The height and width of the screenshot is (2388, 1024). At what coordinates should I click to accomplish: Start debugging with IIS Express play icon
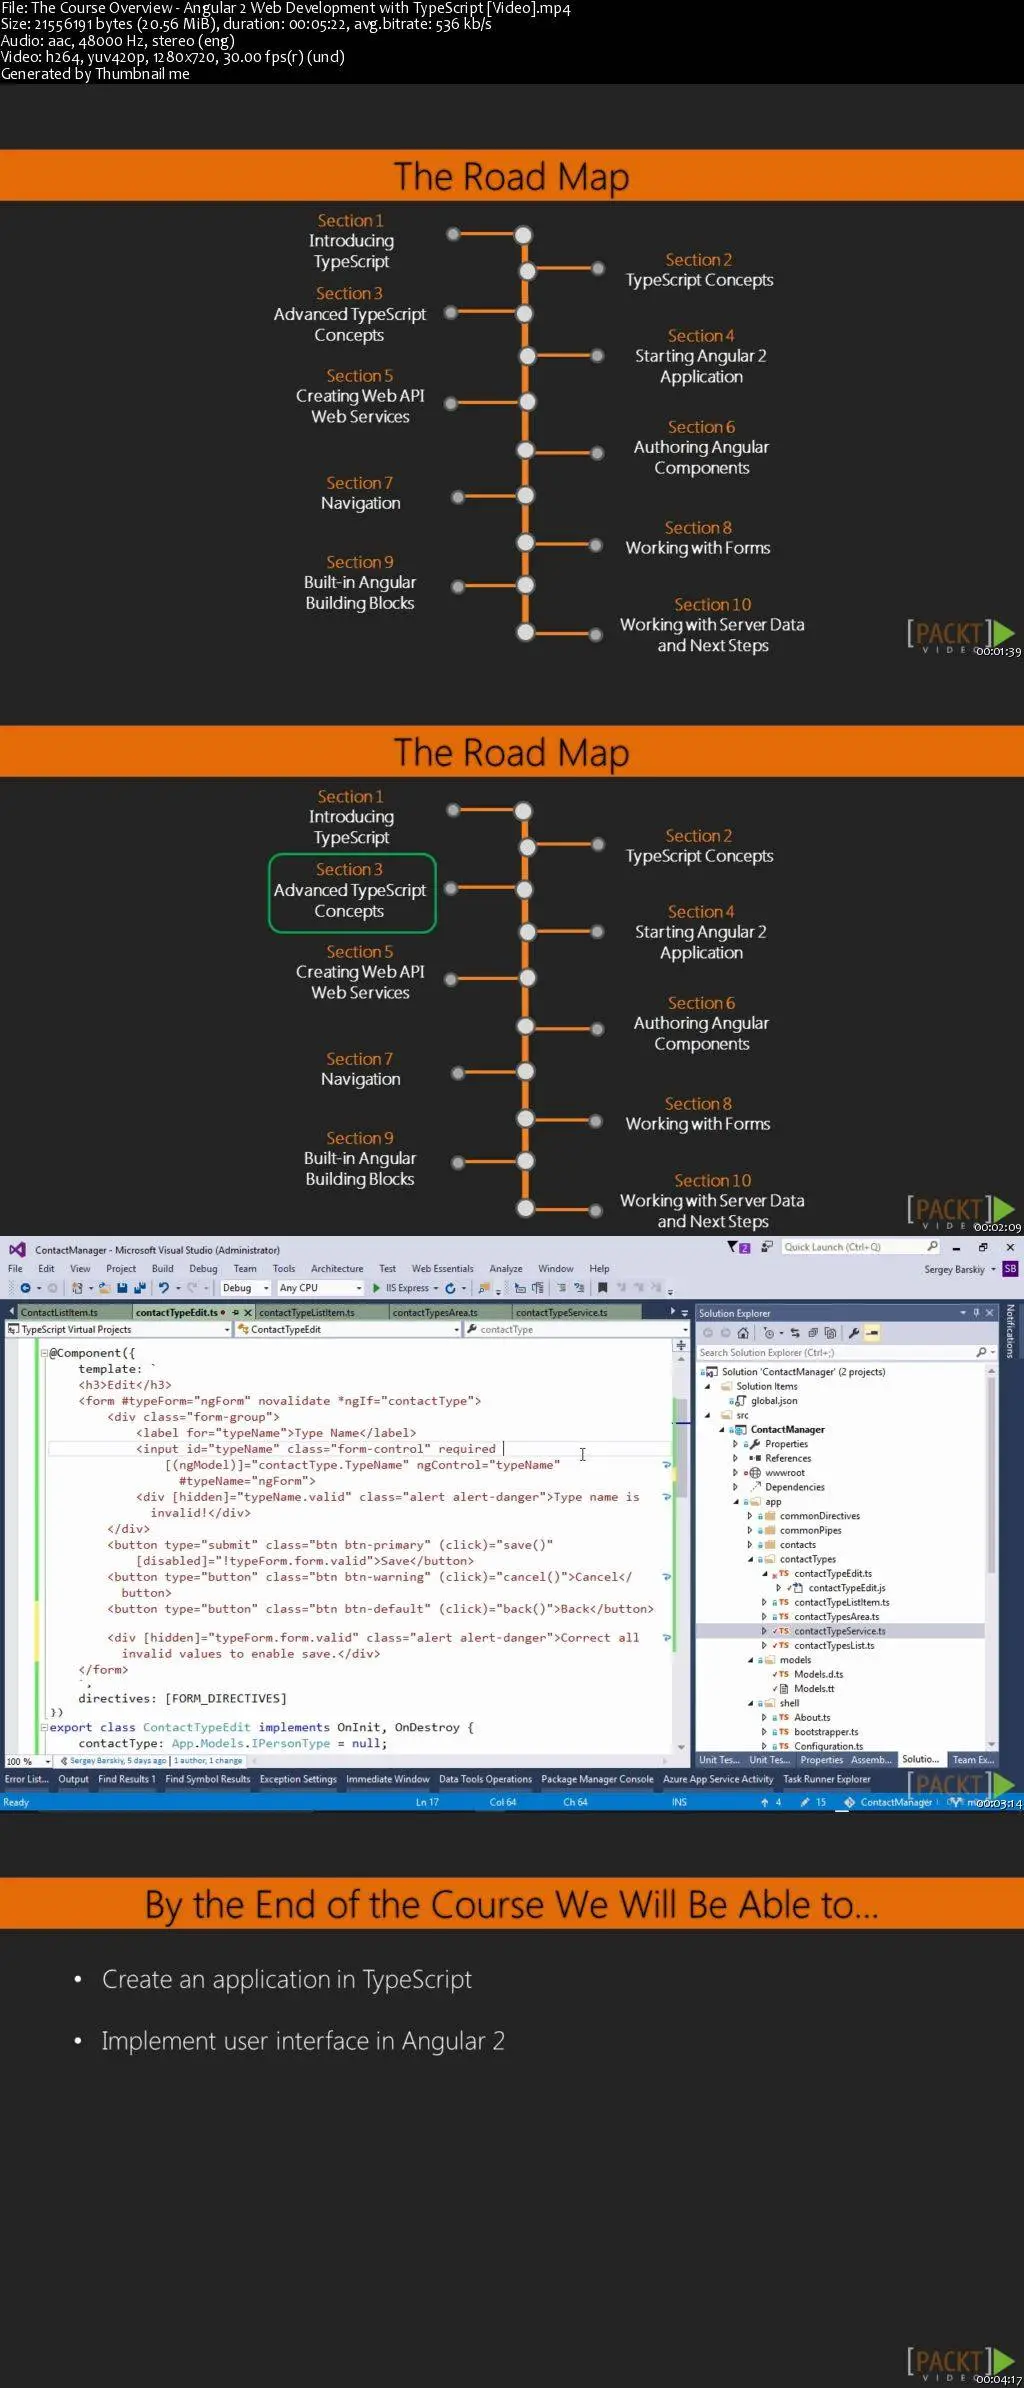377,1288
